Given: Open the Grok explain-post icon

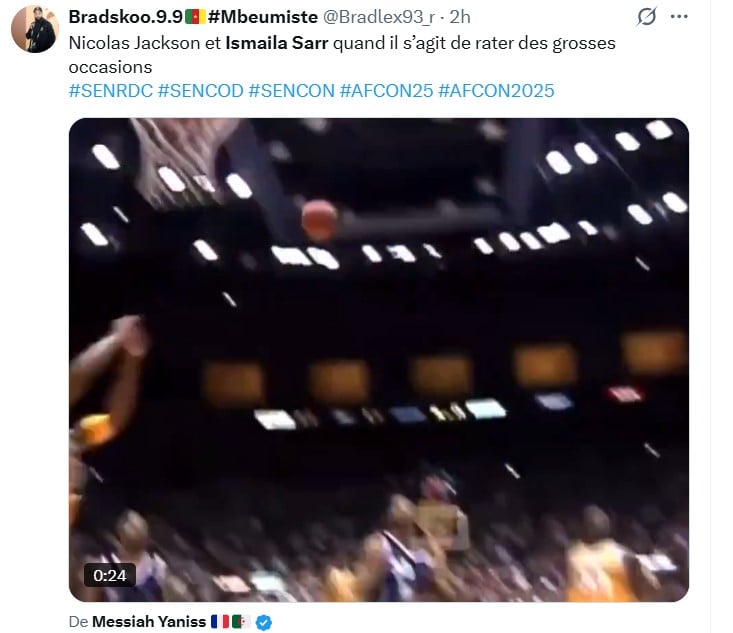Looking at the screenshot, I should [x=647, y=17].
